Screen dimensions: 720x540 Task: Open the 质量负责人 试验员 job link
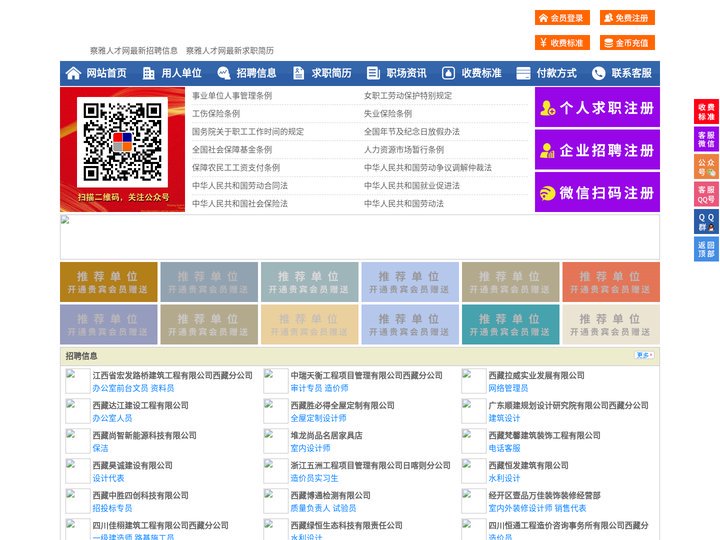[323, 508]
